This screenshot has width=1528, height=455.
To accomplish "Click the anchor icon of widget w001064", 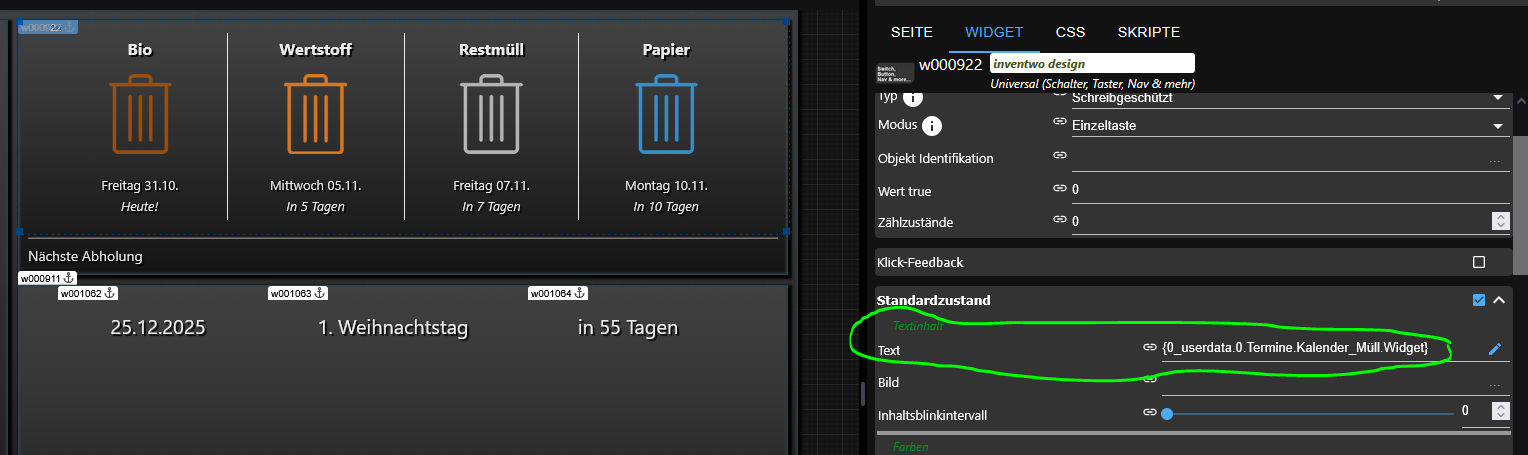I will tap(578, 293).
